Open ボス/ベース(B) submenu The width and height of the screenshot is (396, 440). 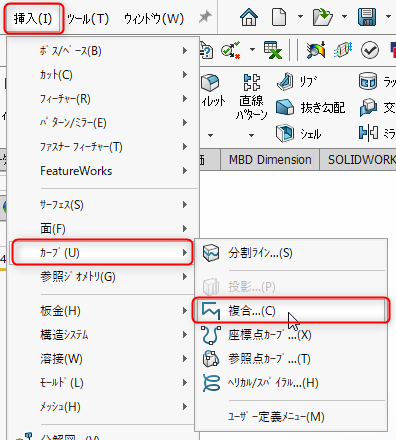pos(103,51)
